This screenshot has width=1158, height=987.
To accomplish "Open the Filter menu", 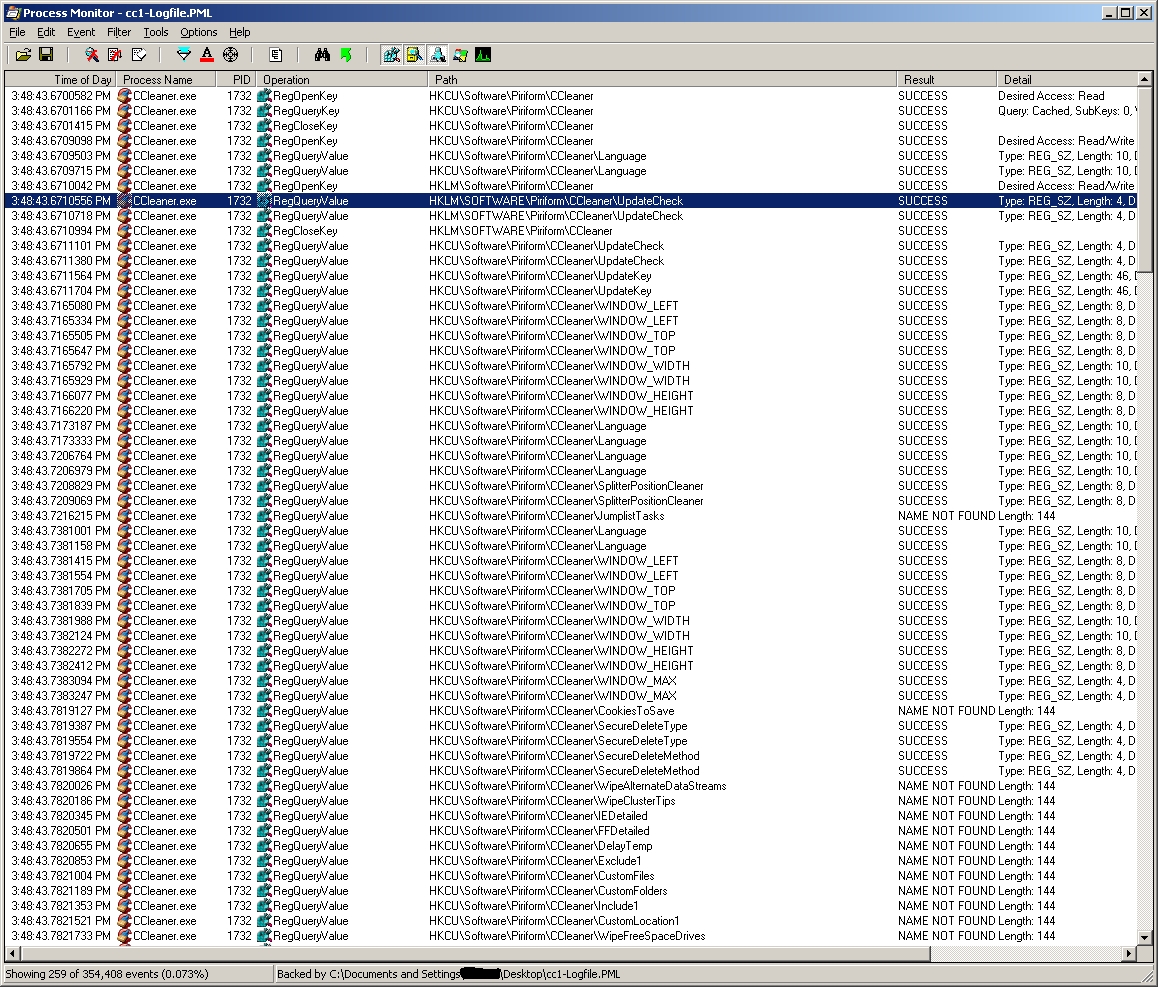I will click(x=119, y=32).
